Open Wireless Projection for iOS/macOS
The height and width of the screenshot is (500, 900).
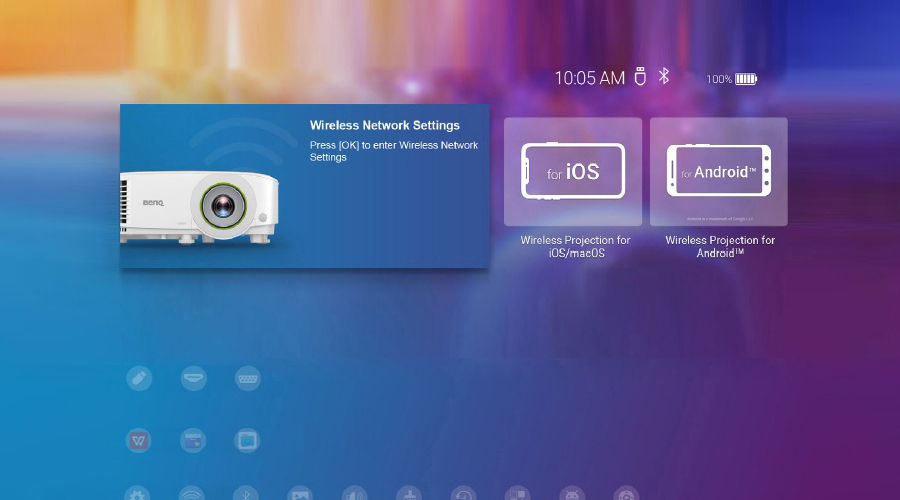pyautogui.click(x=573, y=172)
